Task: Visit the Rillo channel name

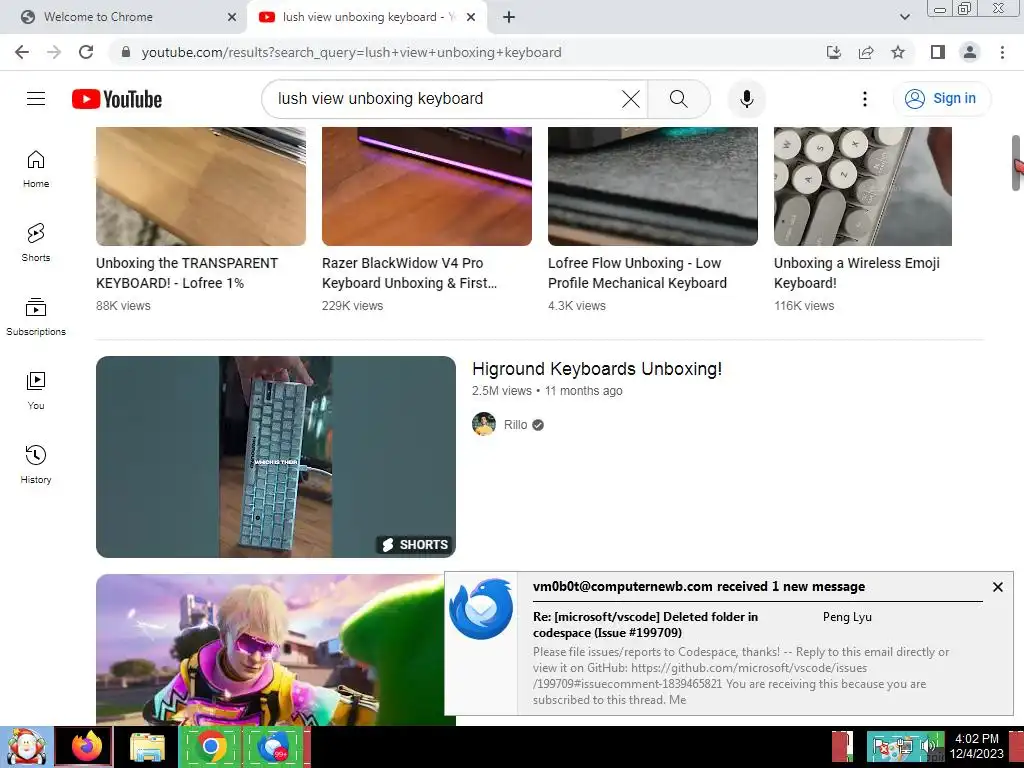Action: [x=515, y=424]
